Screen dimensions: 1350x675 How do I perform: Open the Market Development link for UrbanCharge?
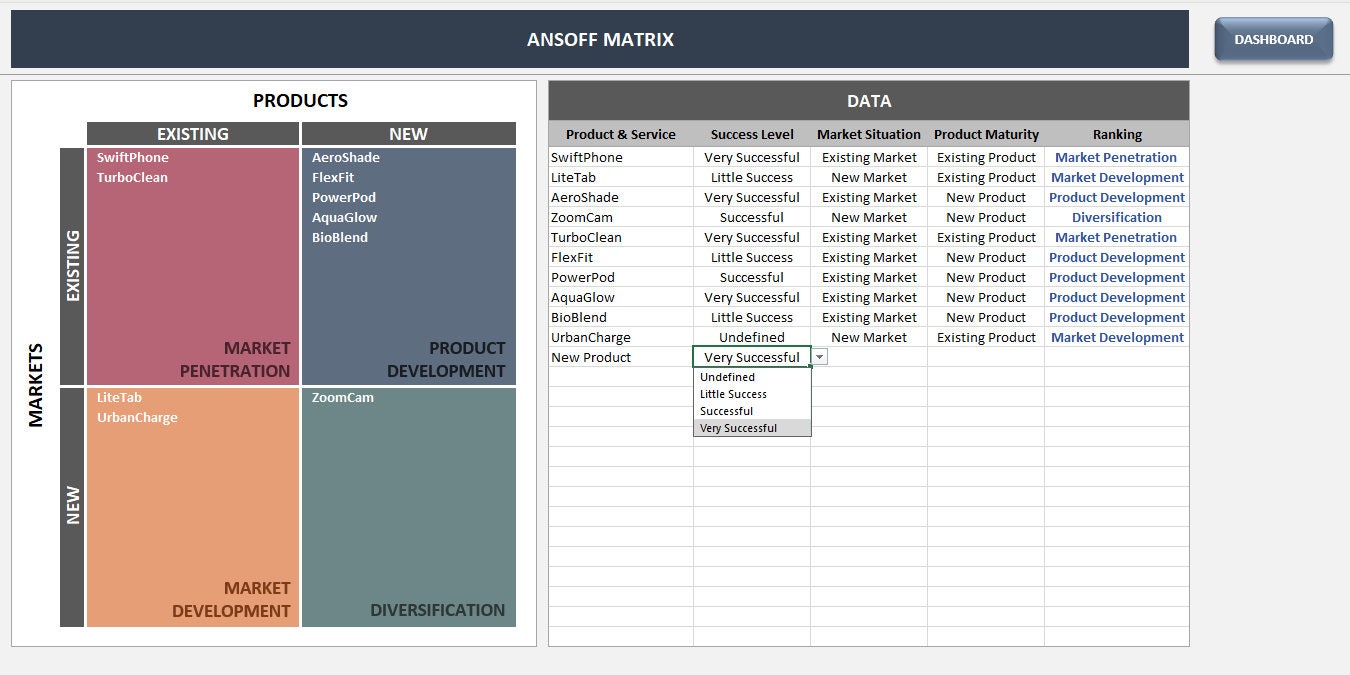[x=1116, y=337]
